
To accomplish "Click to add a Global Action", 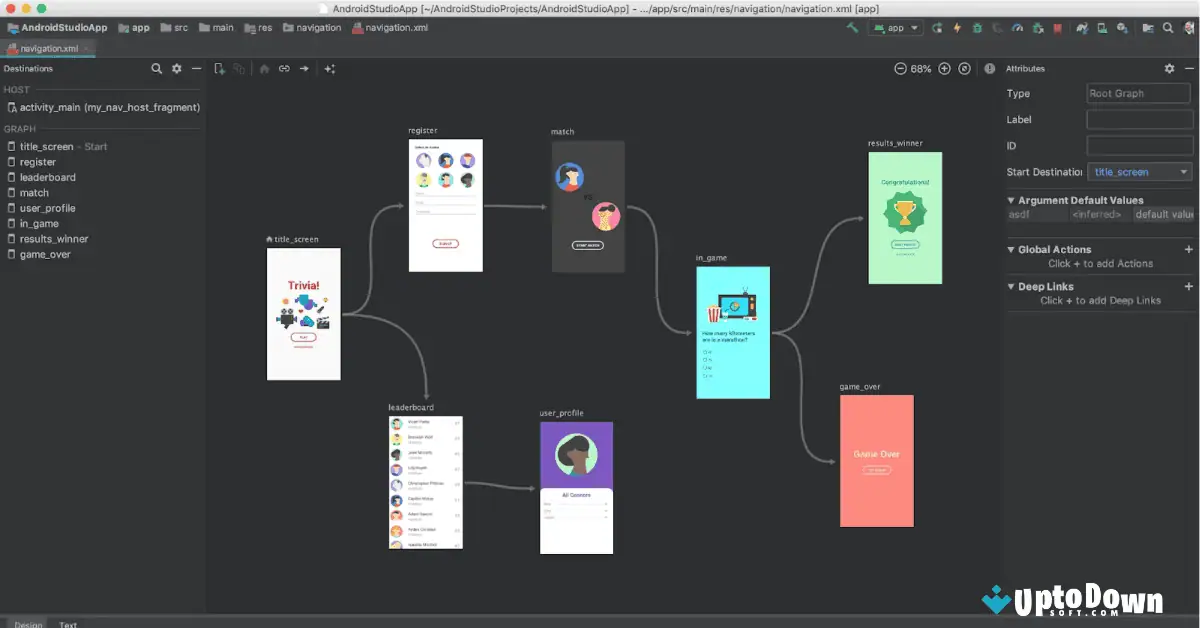I will click(1189, 249).
